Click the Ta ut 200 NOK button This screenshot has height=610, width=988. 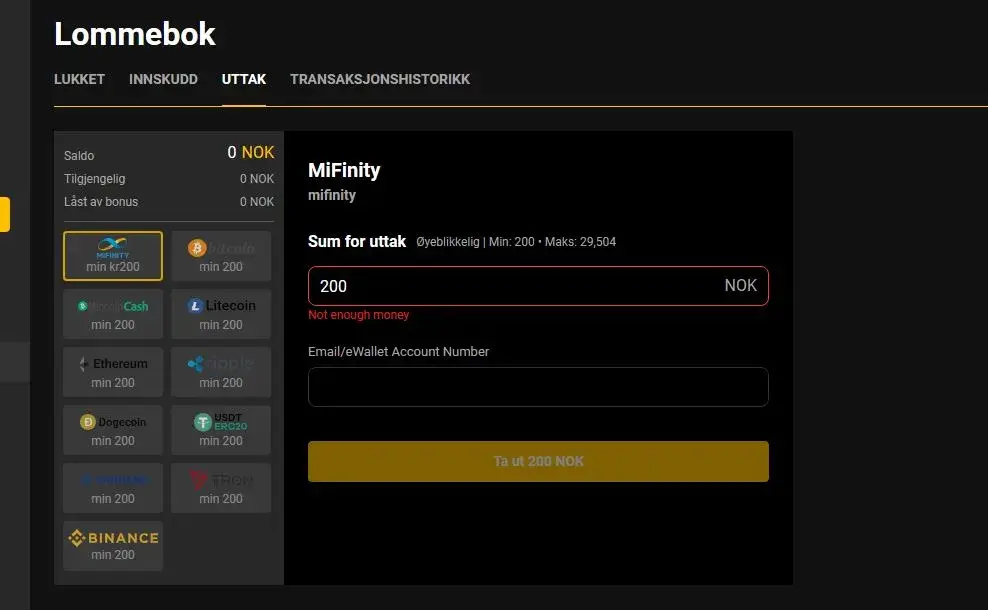(538, 461)
